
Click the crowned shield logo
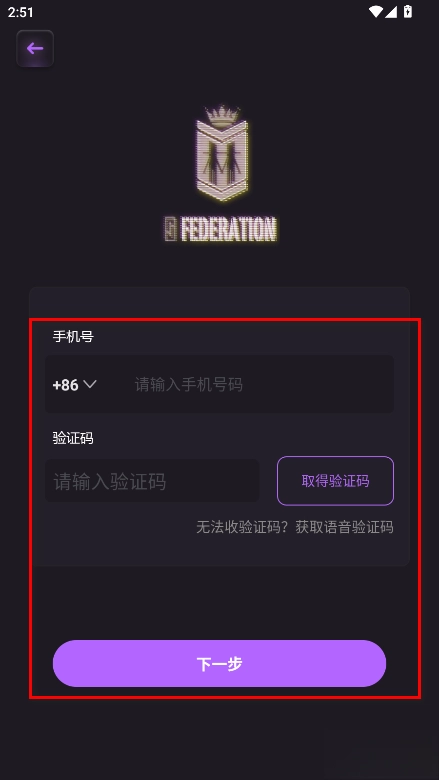(222, 153)
